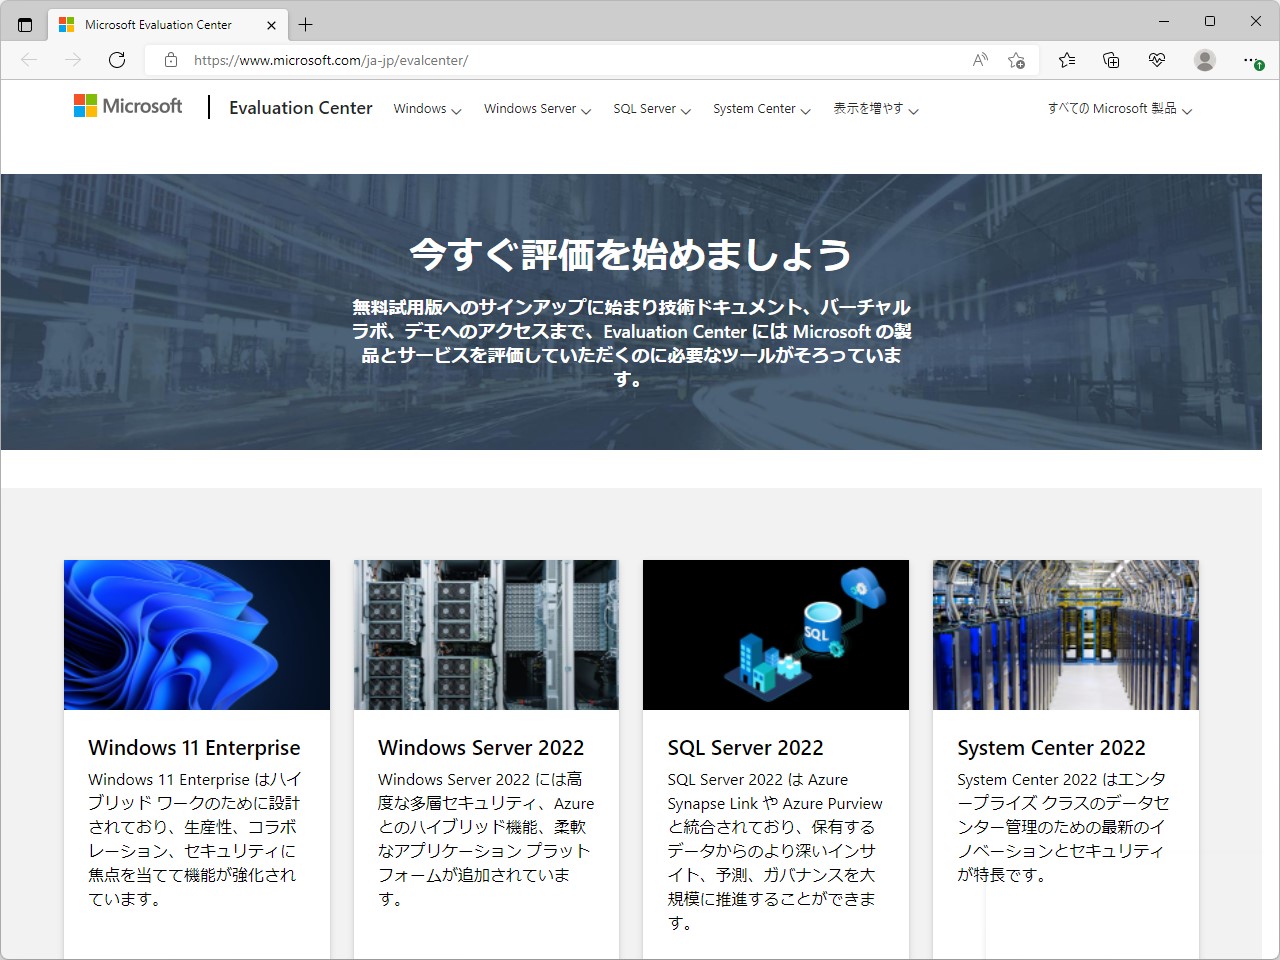Click the back navigation arrow
The width and height of the screenshot is (1280, 960).
(29, 60)
